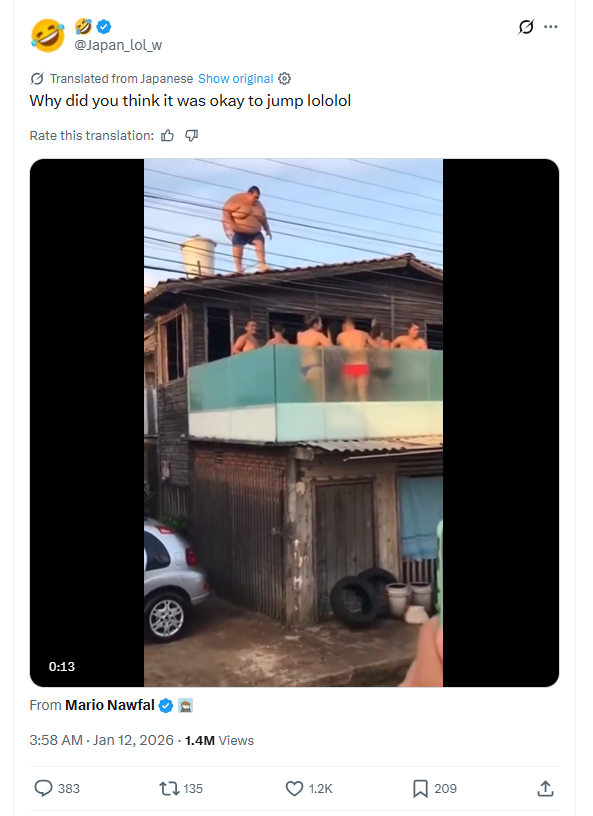Open translation settings gear

pos(284,79)
